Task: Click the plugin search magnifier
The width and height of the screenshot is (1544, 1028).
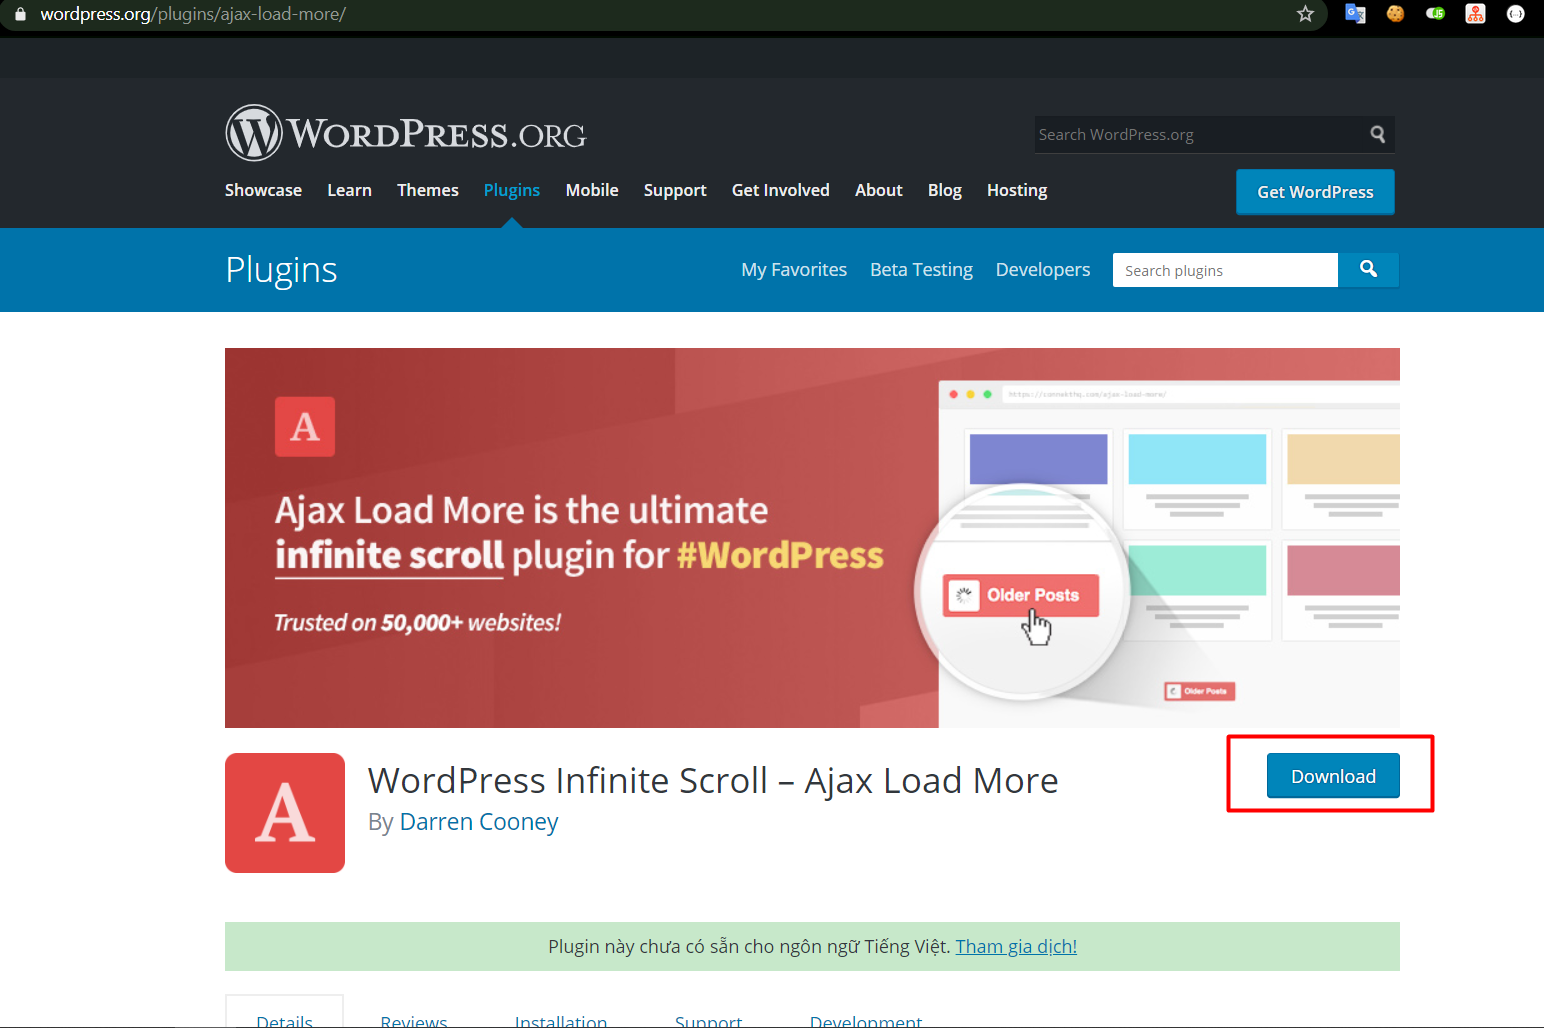Action: [x=1368, y=269]
